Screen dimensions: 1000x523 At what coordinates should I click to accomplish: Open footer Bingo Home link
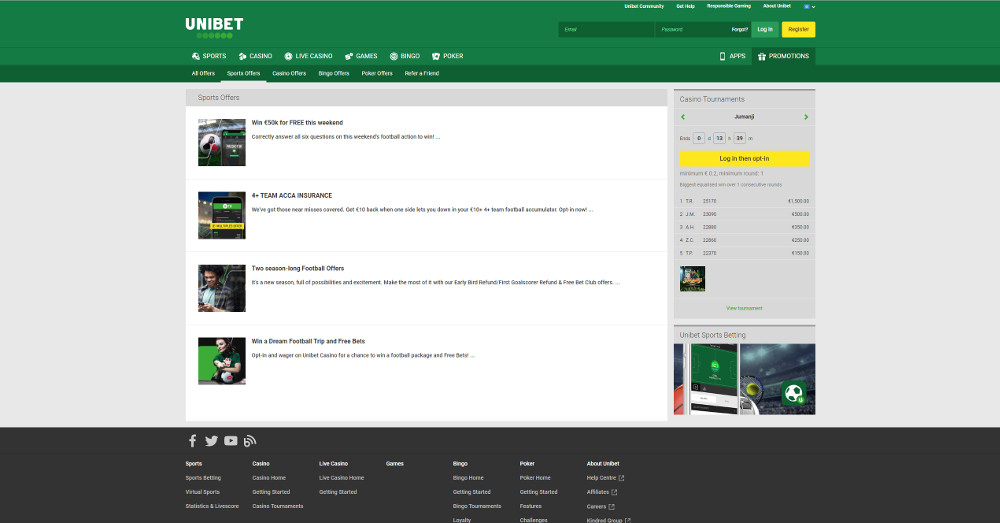click(469, 478)
